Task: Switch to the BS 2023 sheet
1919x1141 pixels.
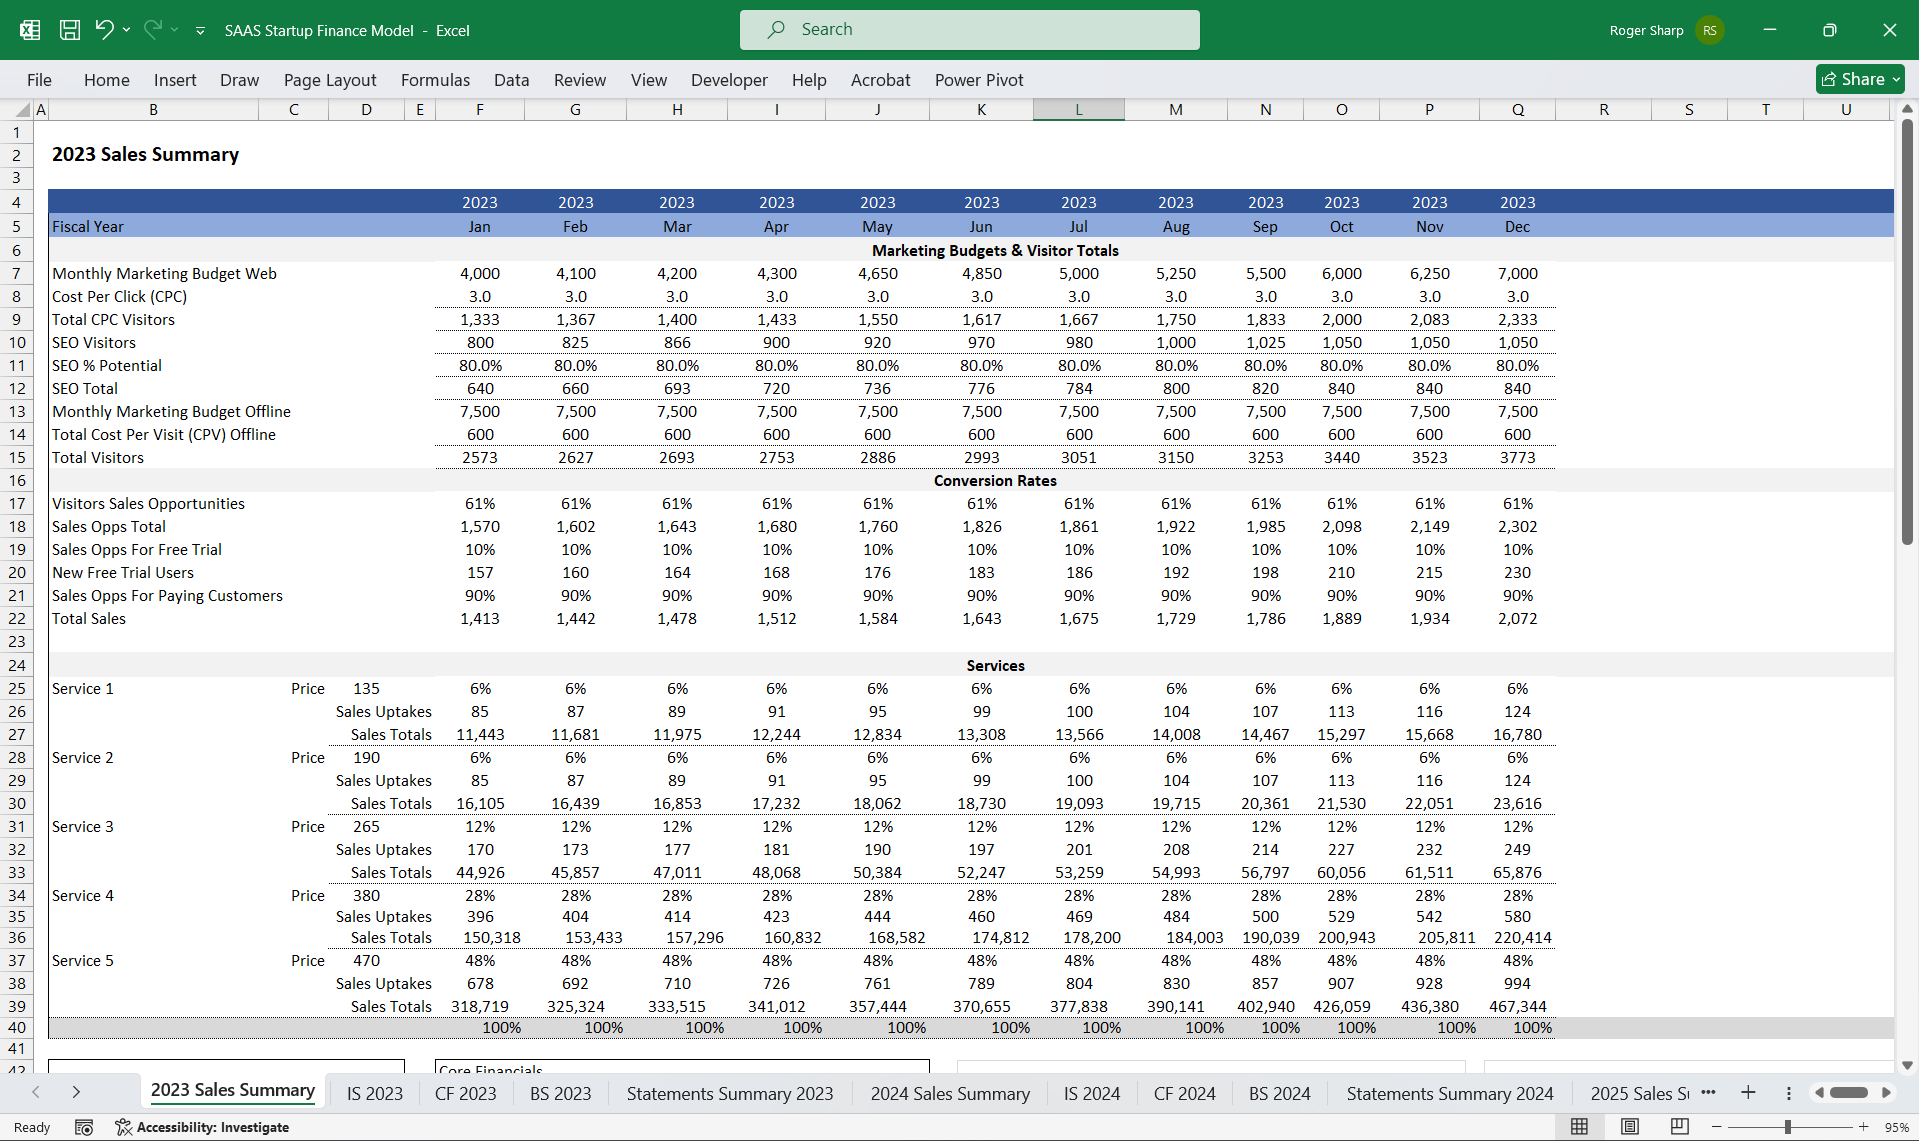Action: tap(561, 1094)
